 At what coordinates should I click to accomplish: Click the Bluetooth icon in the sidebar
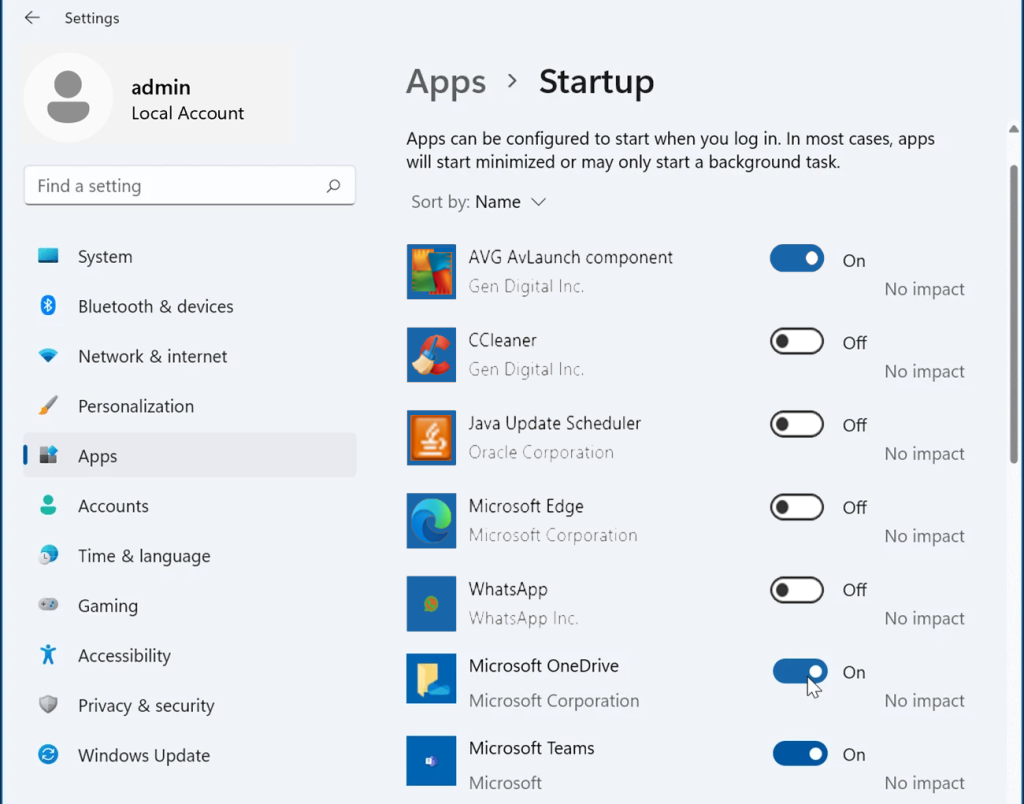click(48, 305)
